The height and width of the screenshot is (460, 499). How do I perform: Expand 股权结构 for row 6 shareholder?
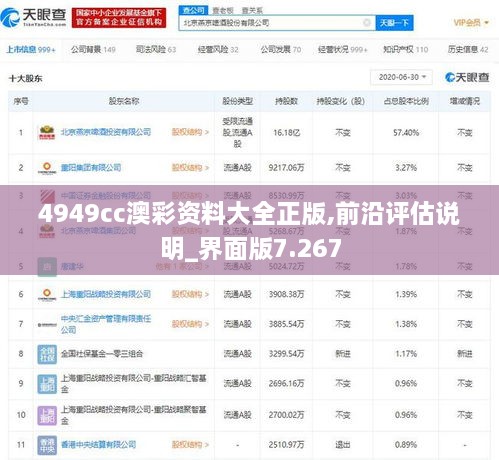(190, 294)
